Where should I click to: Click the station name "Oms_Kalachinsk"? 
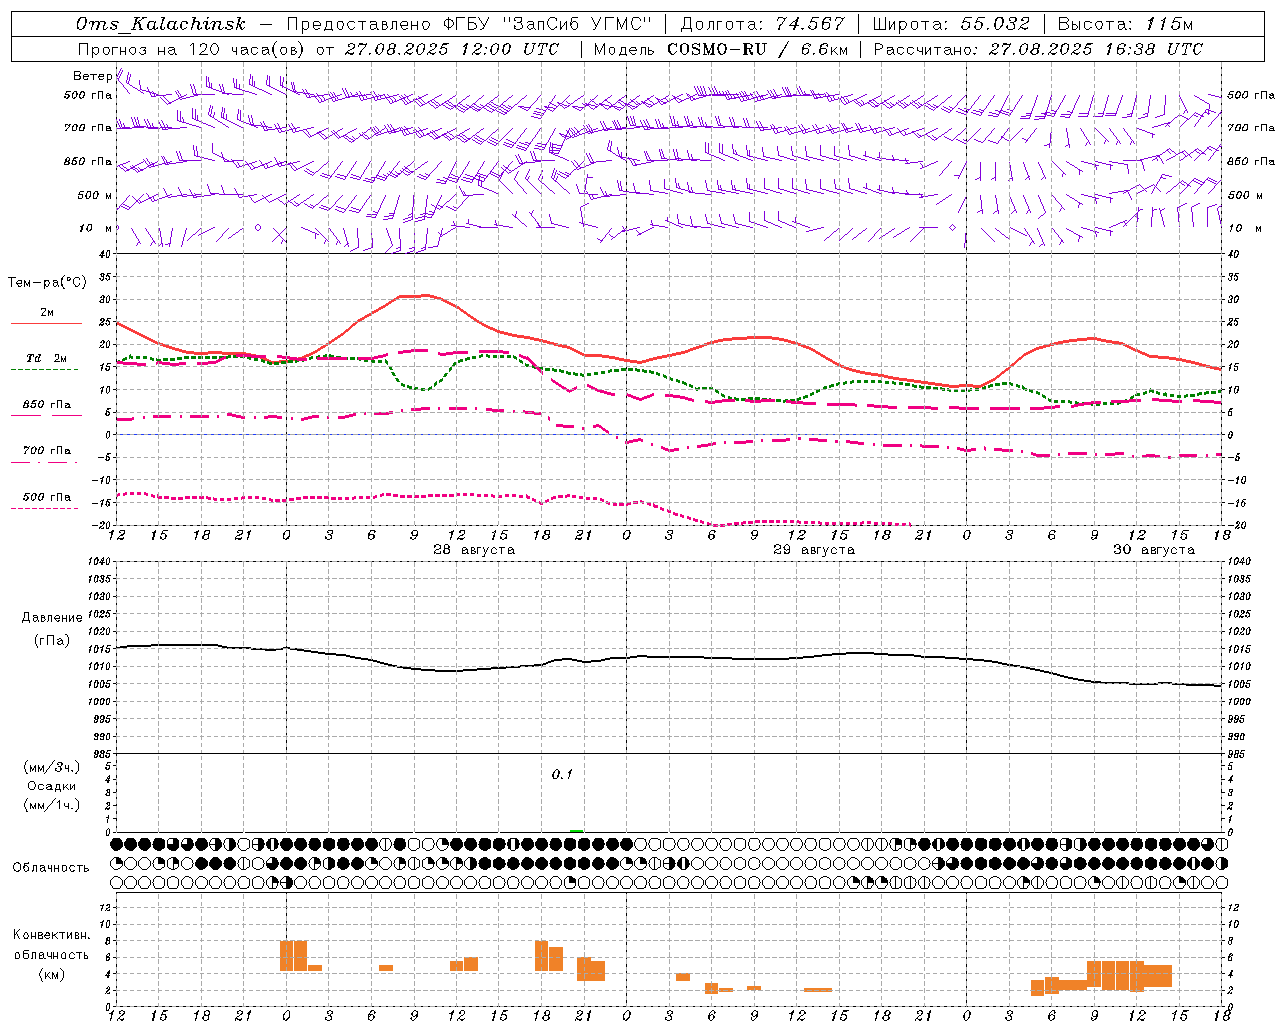tap(161, 24)
